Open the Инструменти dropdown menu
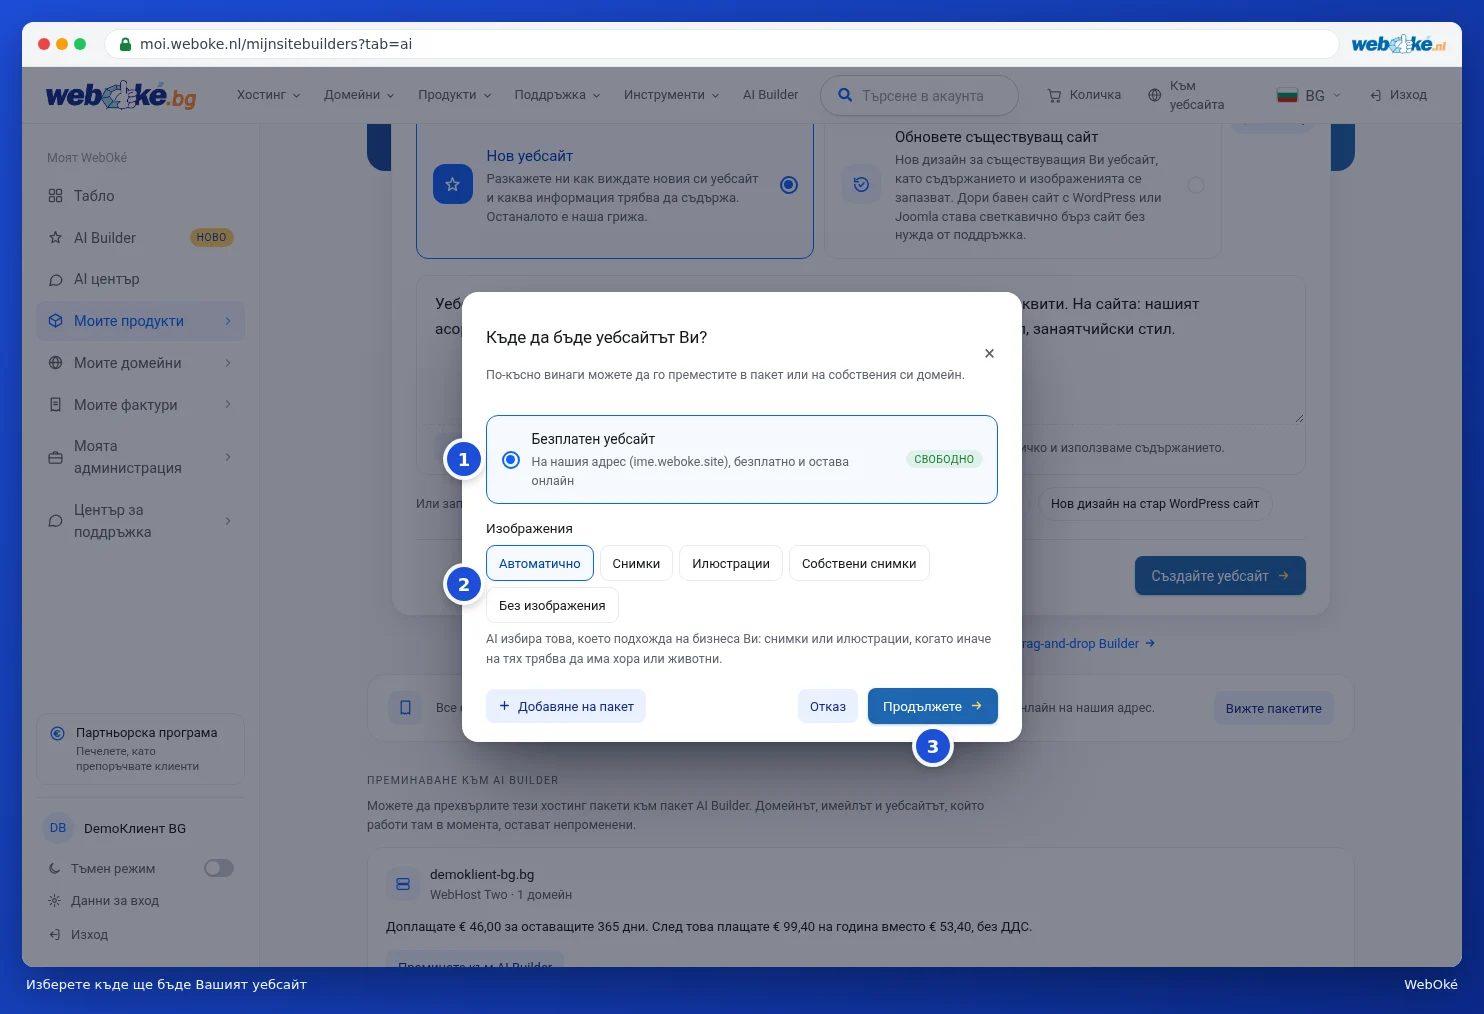The height and width of the screenshot is (1014, 1484). [x=672, y=95]
